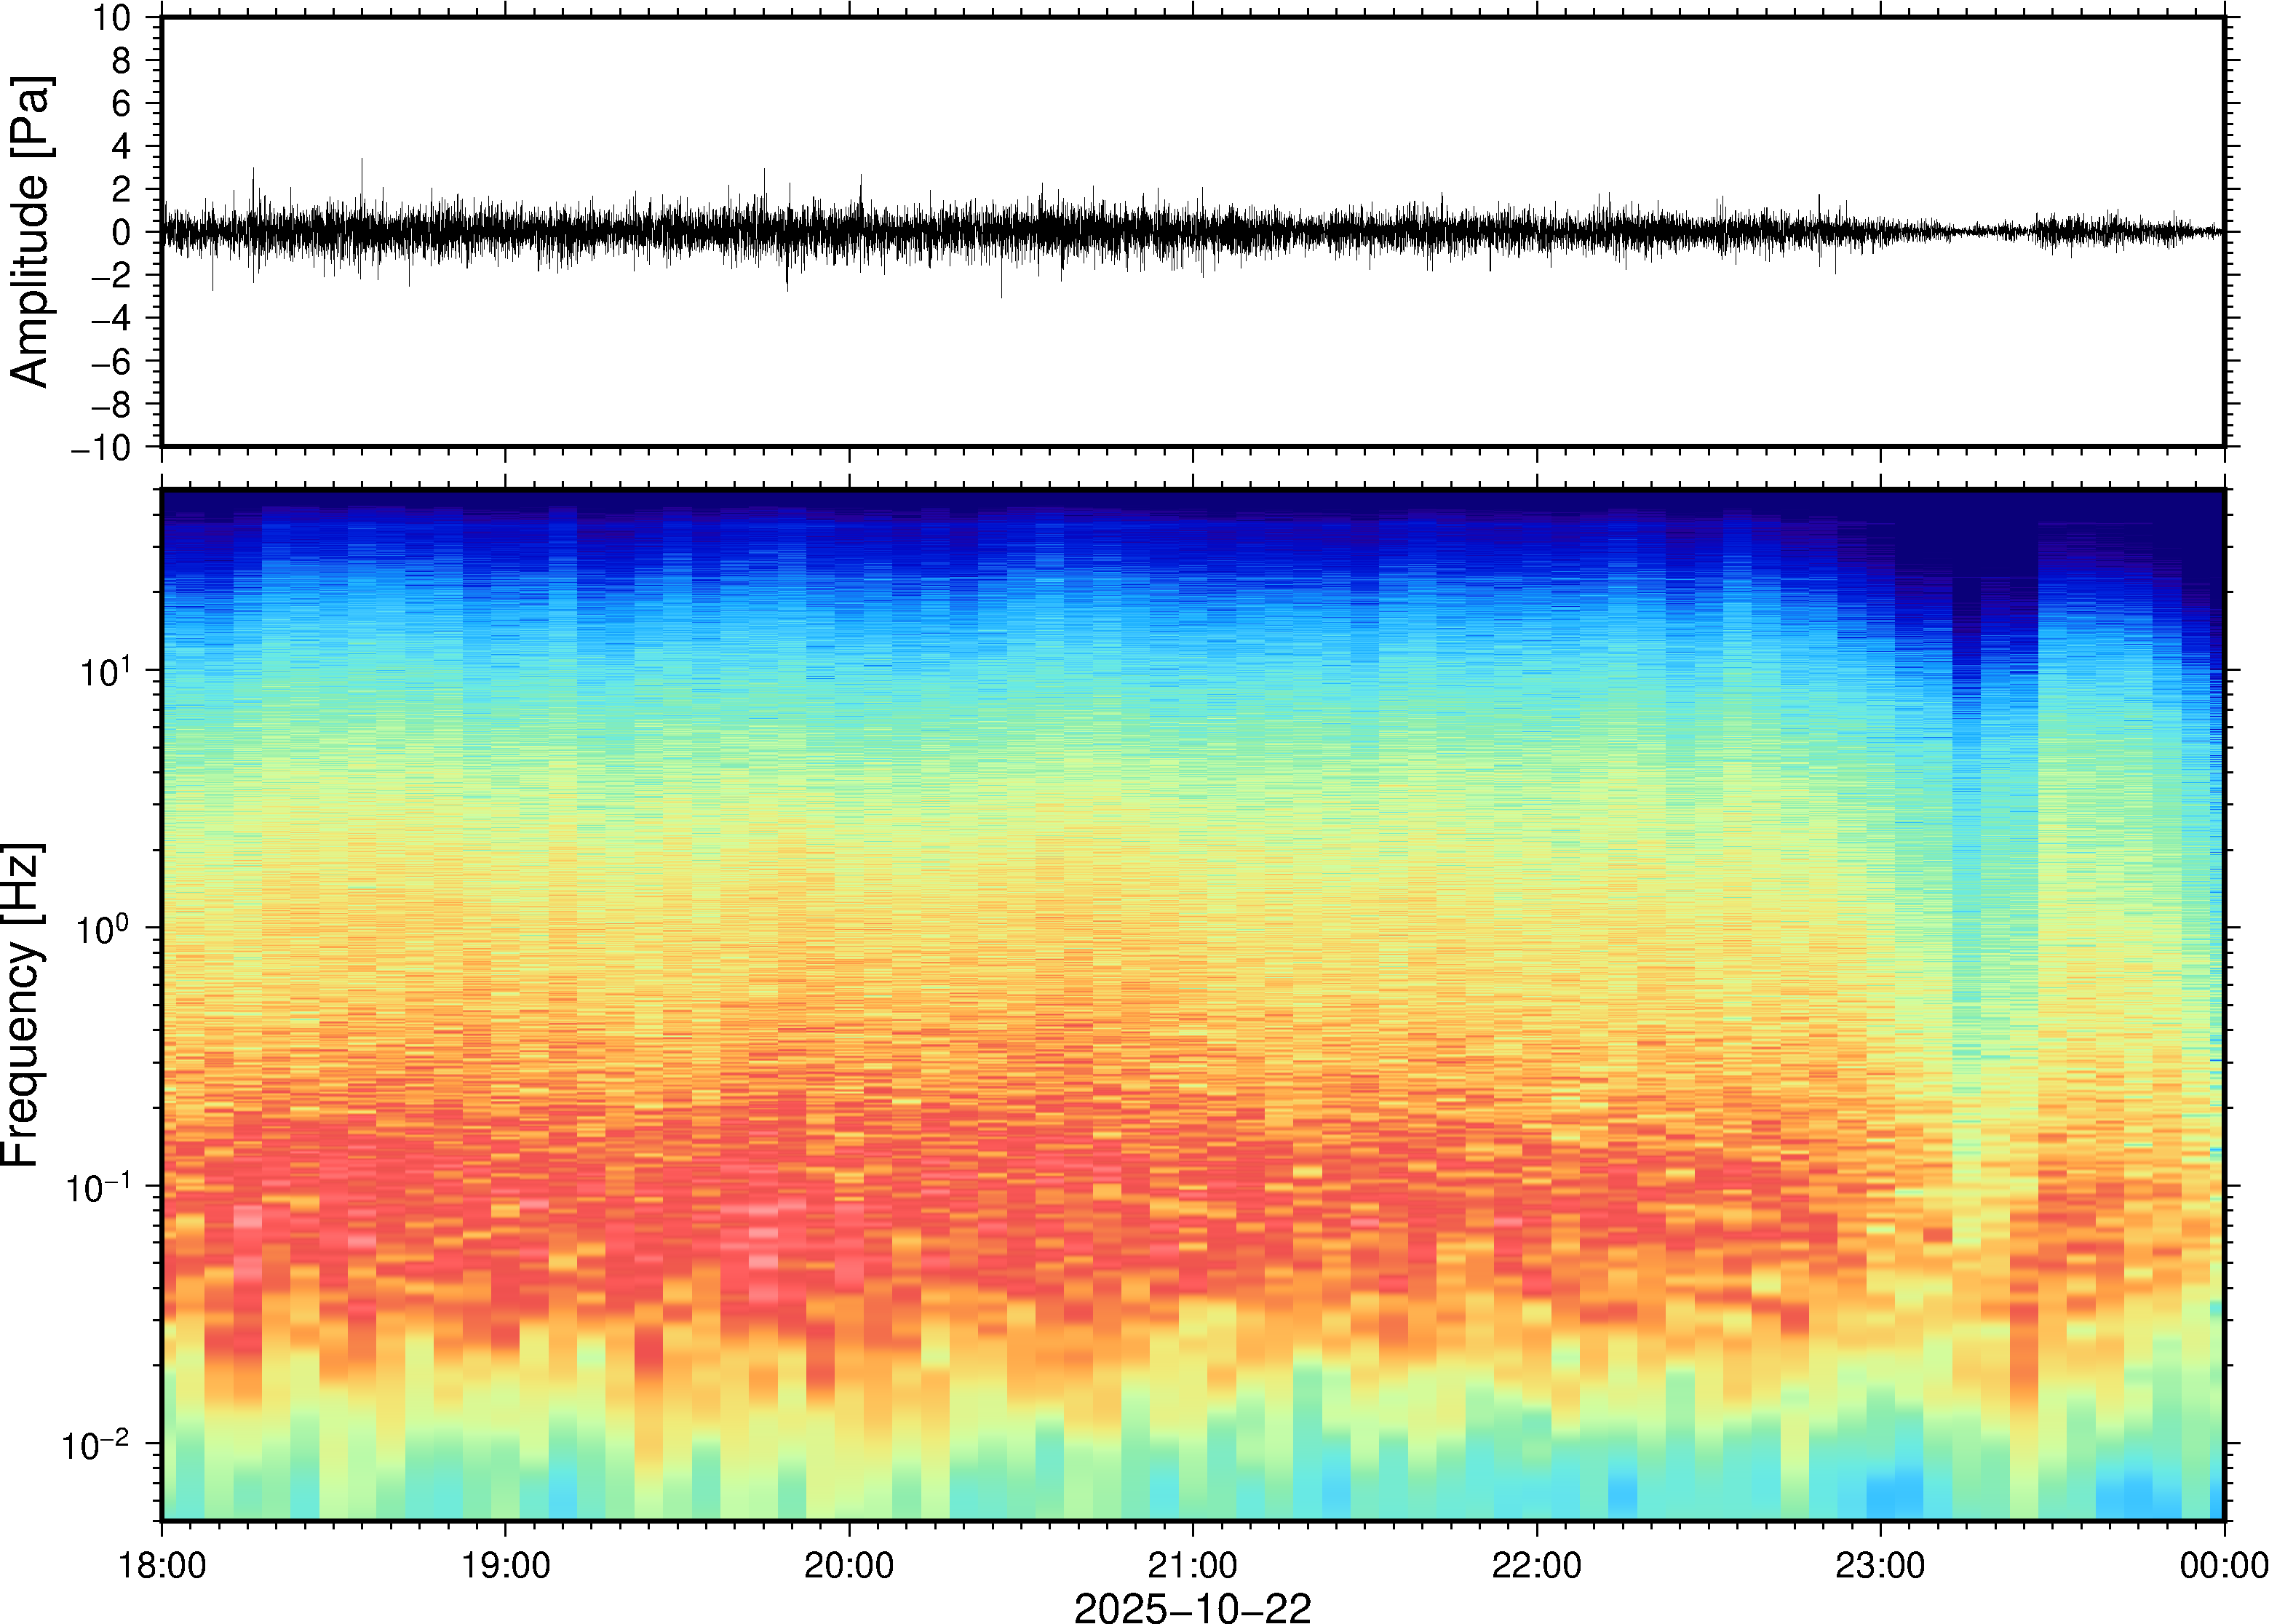This screenshot has width=2269, height=1624.
Task: Click the 10⁻¹ frequency tick label
Action: [x=99, y=1187]
